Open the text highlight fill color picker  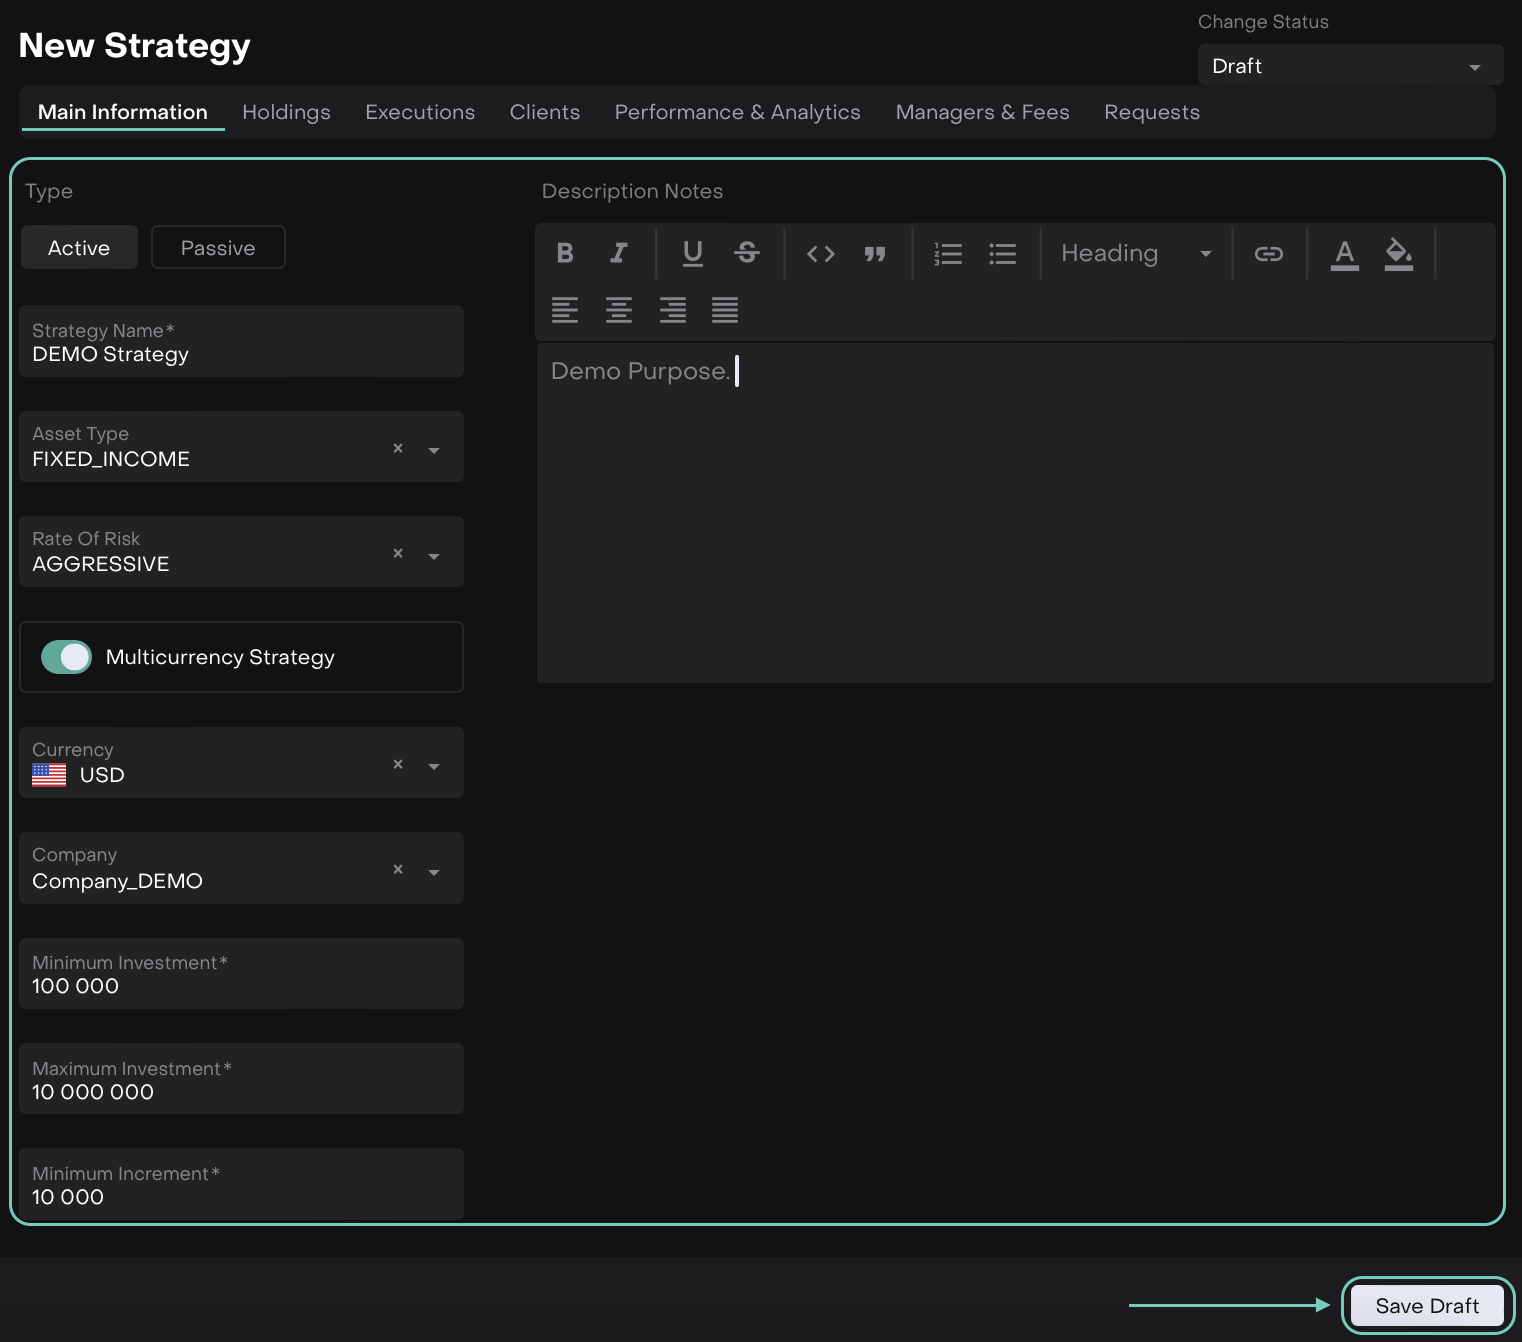[x=1398, y=254]
